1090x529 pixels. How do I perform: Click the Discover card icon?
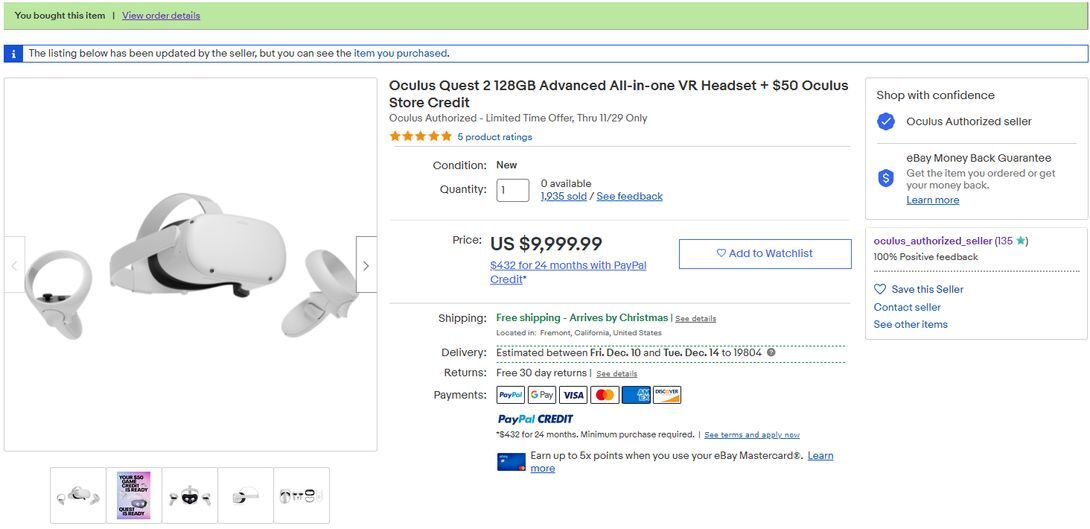pyautogui.click(x=667, y=395)
